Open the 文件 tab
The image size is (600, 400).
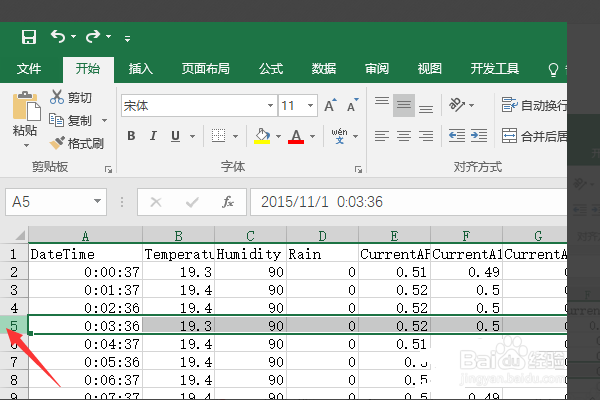coord(29,69)
